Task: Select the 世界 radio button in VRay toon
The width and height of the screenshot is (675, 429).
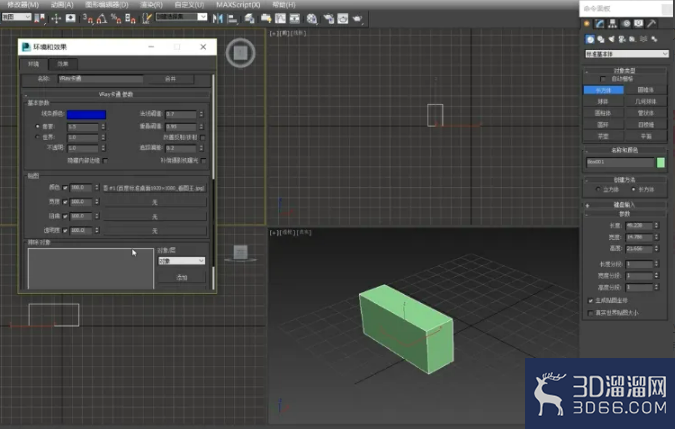Action: (37, 137)
